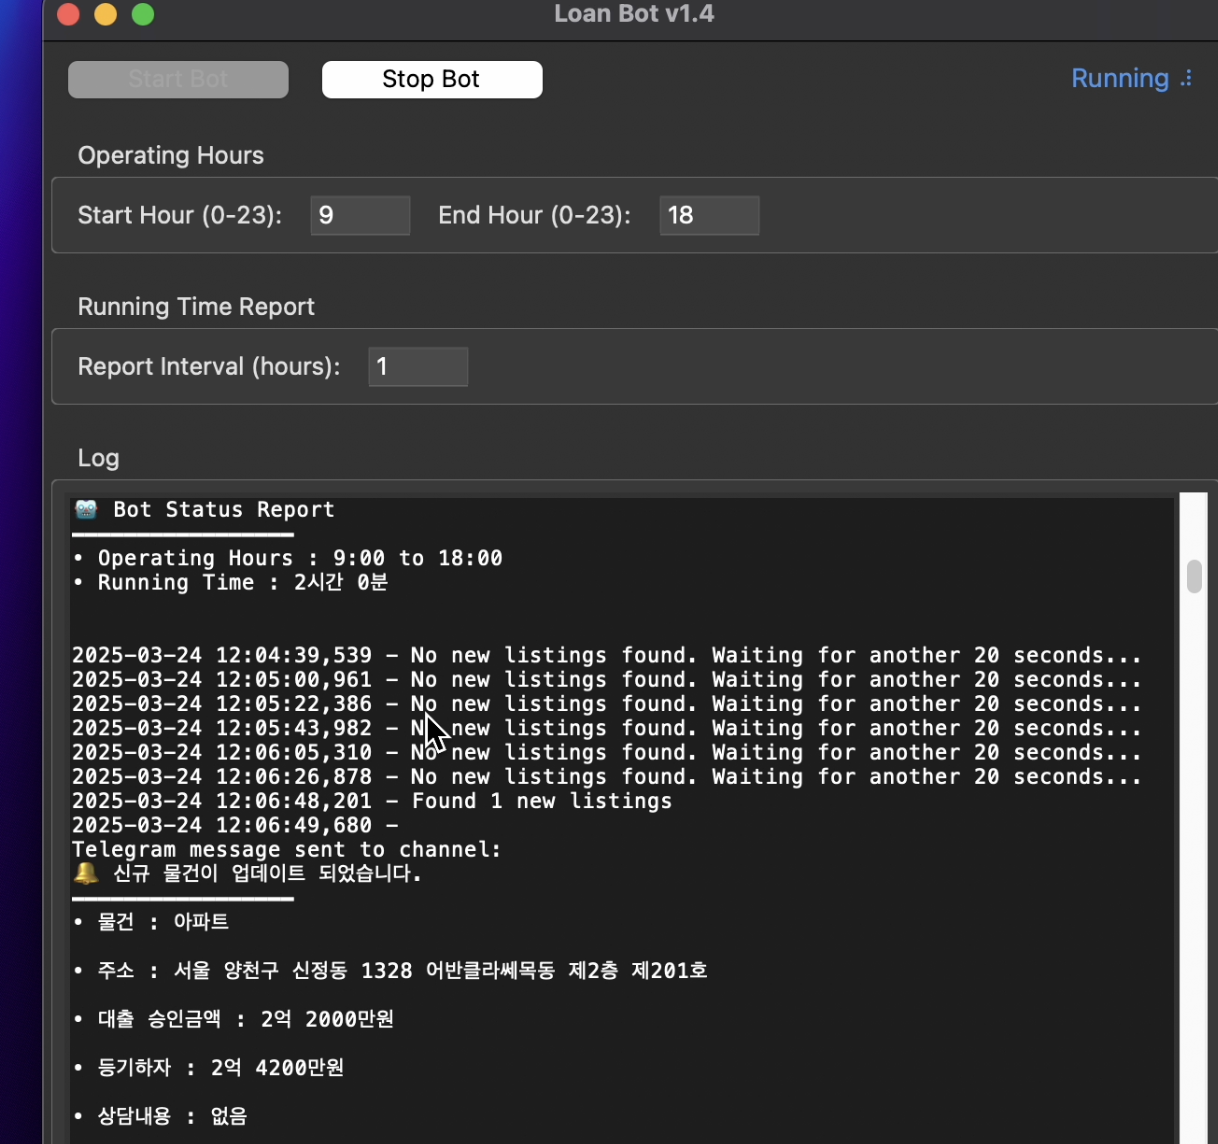Close the Loan Bot window with the red button

pyautogui.click(x=68, y=14)
